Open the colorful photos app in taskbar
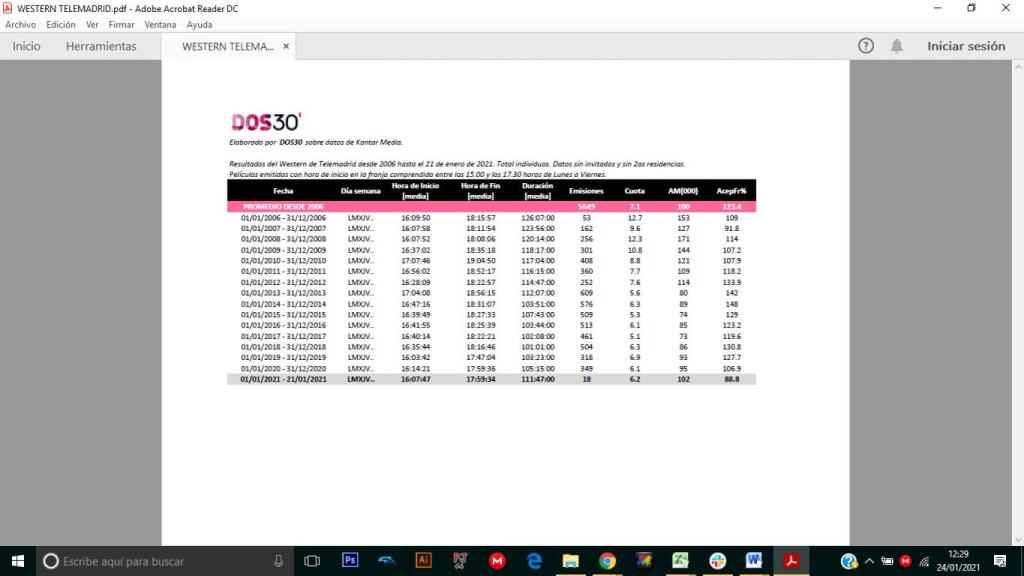 [644, 560]
